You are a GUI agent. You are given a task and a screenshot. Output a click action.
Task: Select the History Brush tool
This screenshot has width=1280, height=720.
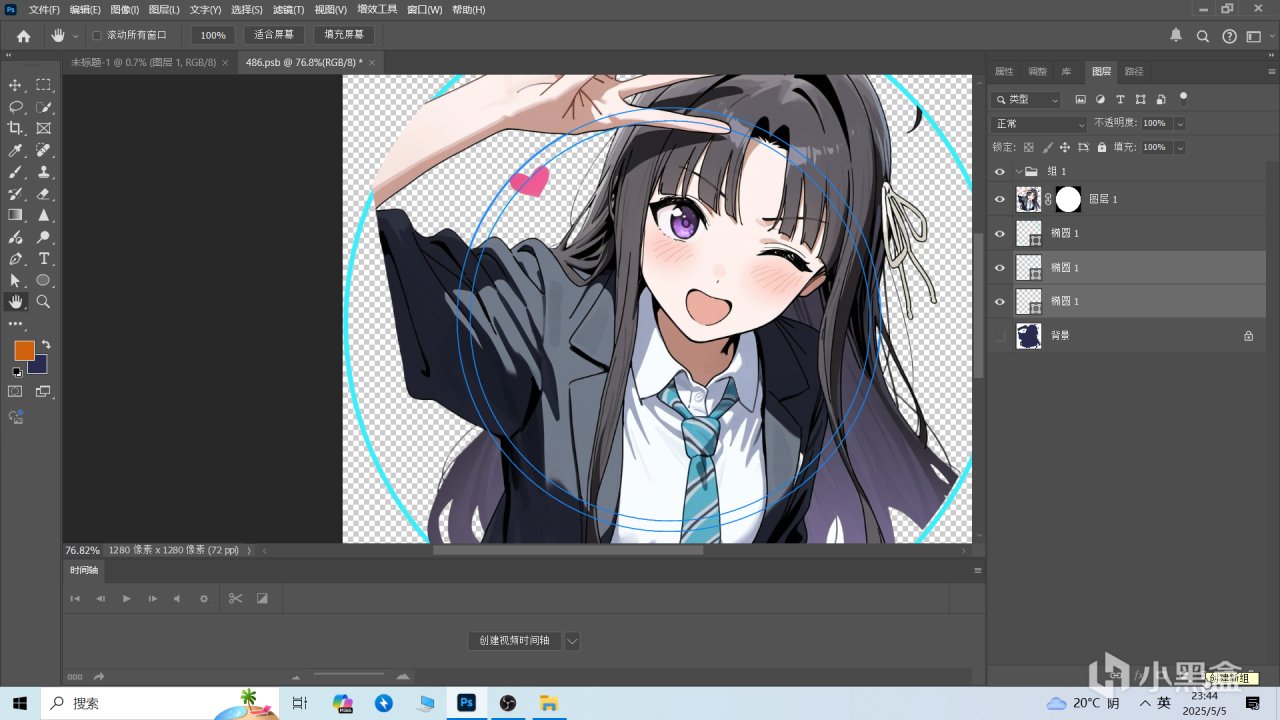[15, 193]
